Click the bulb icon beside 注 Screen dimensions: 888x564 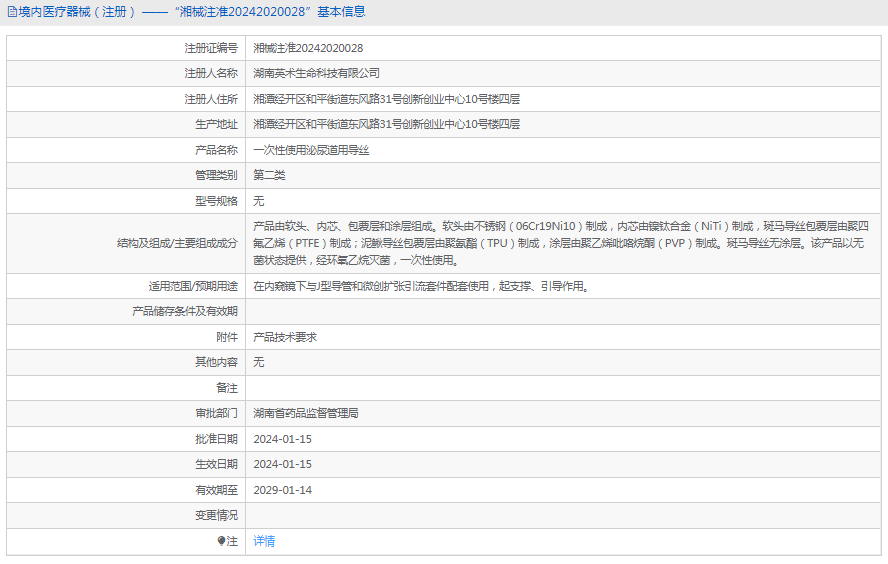(221, 541)
